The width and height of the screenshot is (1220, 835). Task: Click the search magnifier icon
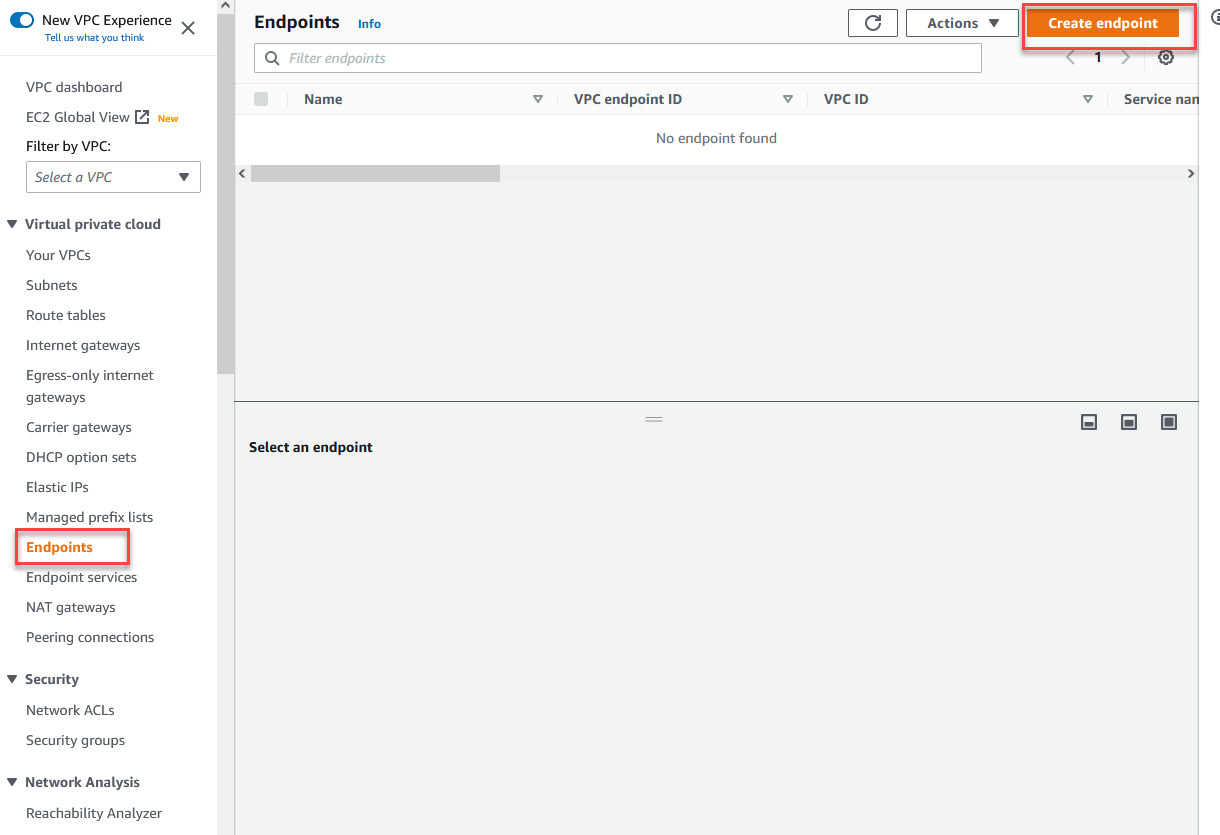(272, 58)
